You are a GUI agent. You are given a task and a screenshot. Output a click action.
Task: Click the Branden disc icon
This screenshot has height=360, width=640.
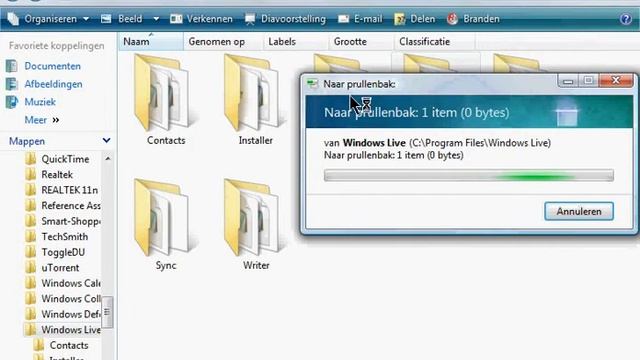(x=452, y=19)
